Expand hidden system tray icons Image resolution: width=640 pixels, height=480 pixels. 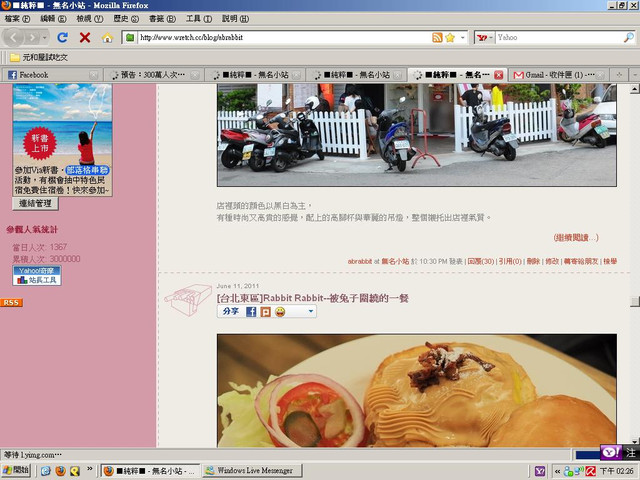click(557, 471)
